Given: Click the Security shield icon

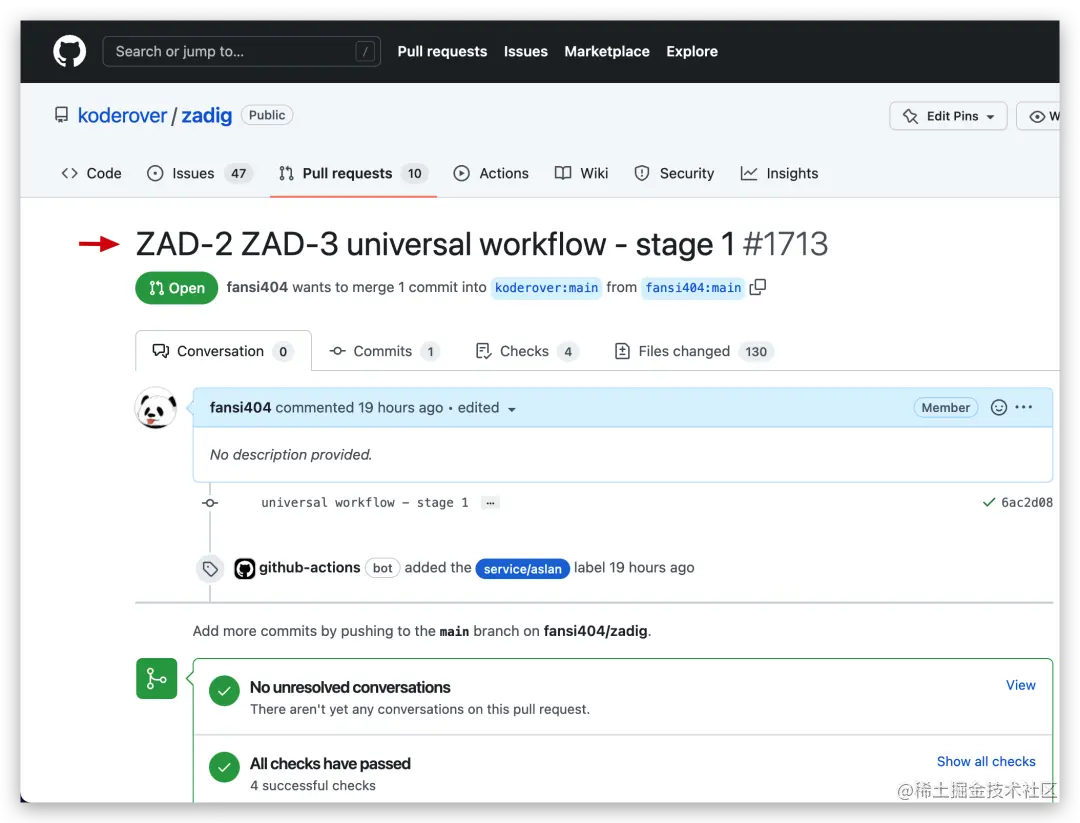Looking at the screenshot, I should tap(641, 174).
